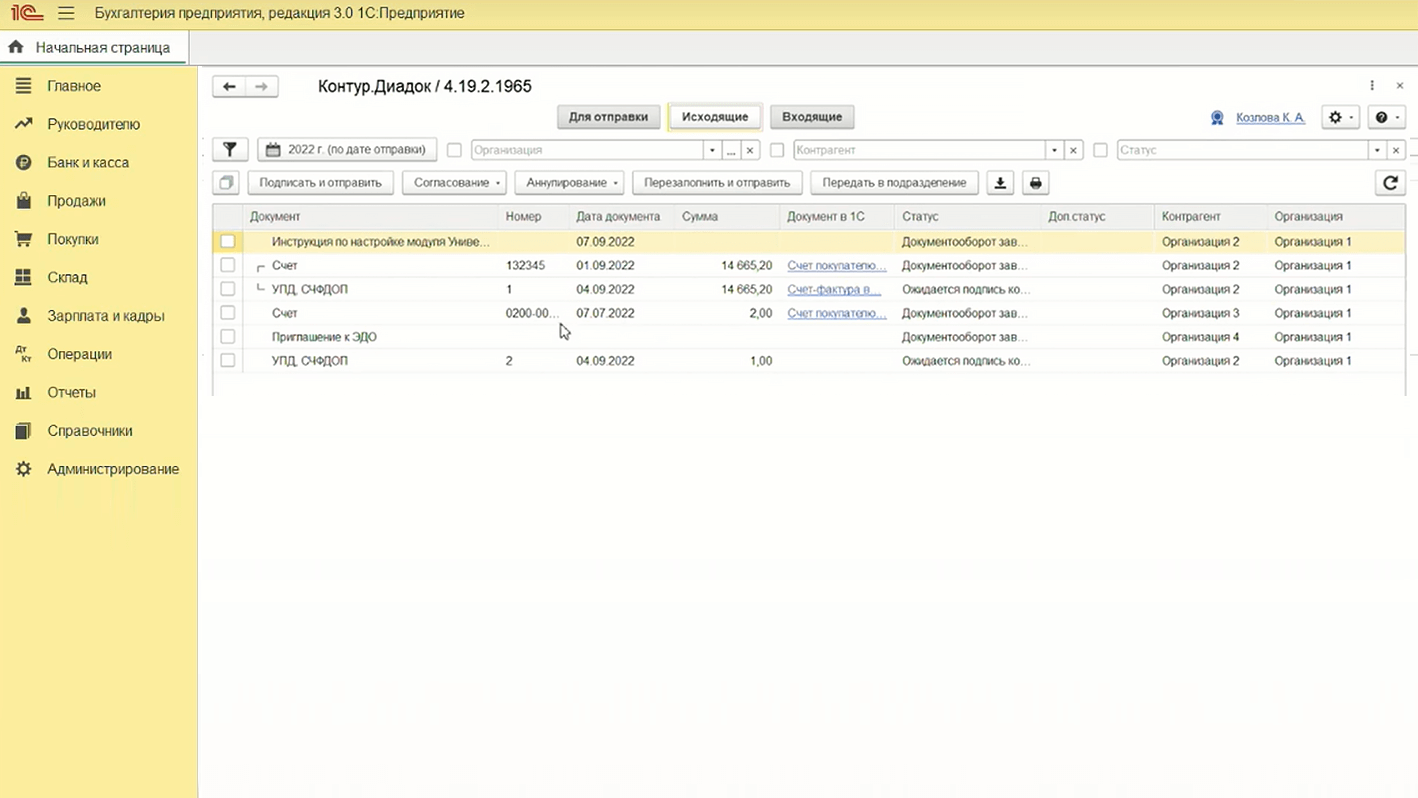The height and width of the screenshot is (798, 1418).
Task: Switch to the Входящие tab
Action: (811, 117)
